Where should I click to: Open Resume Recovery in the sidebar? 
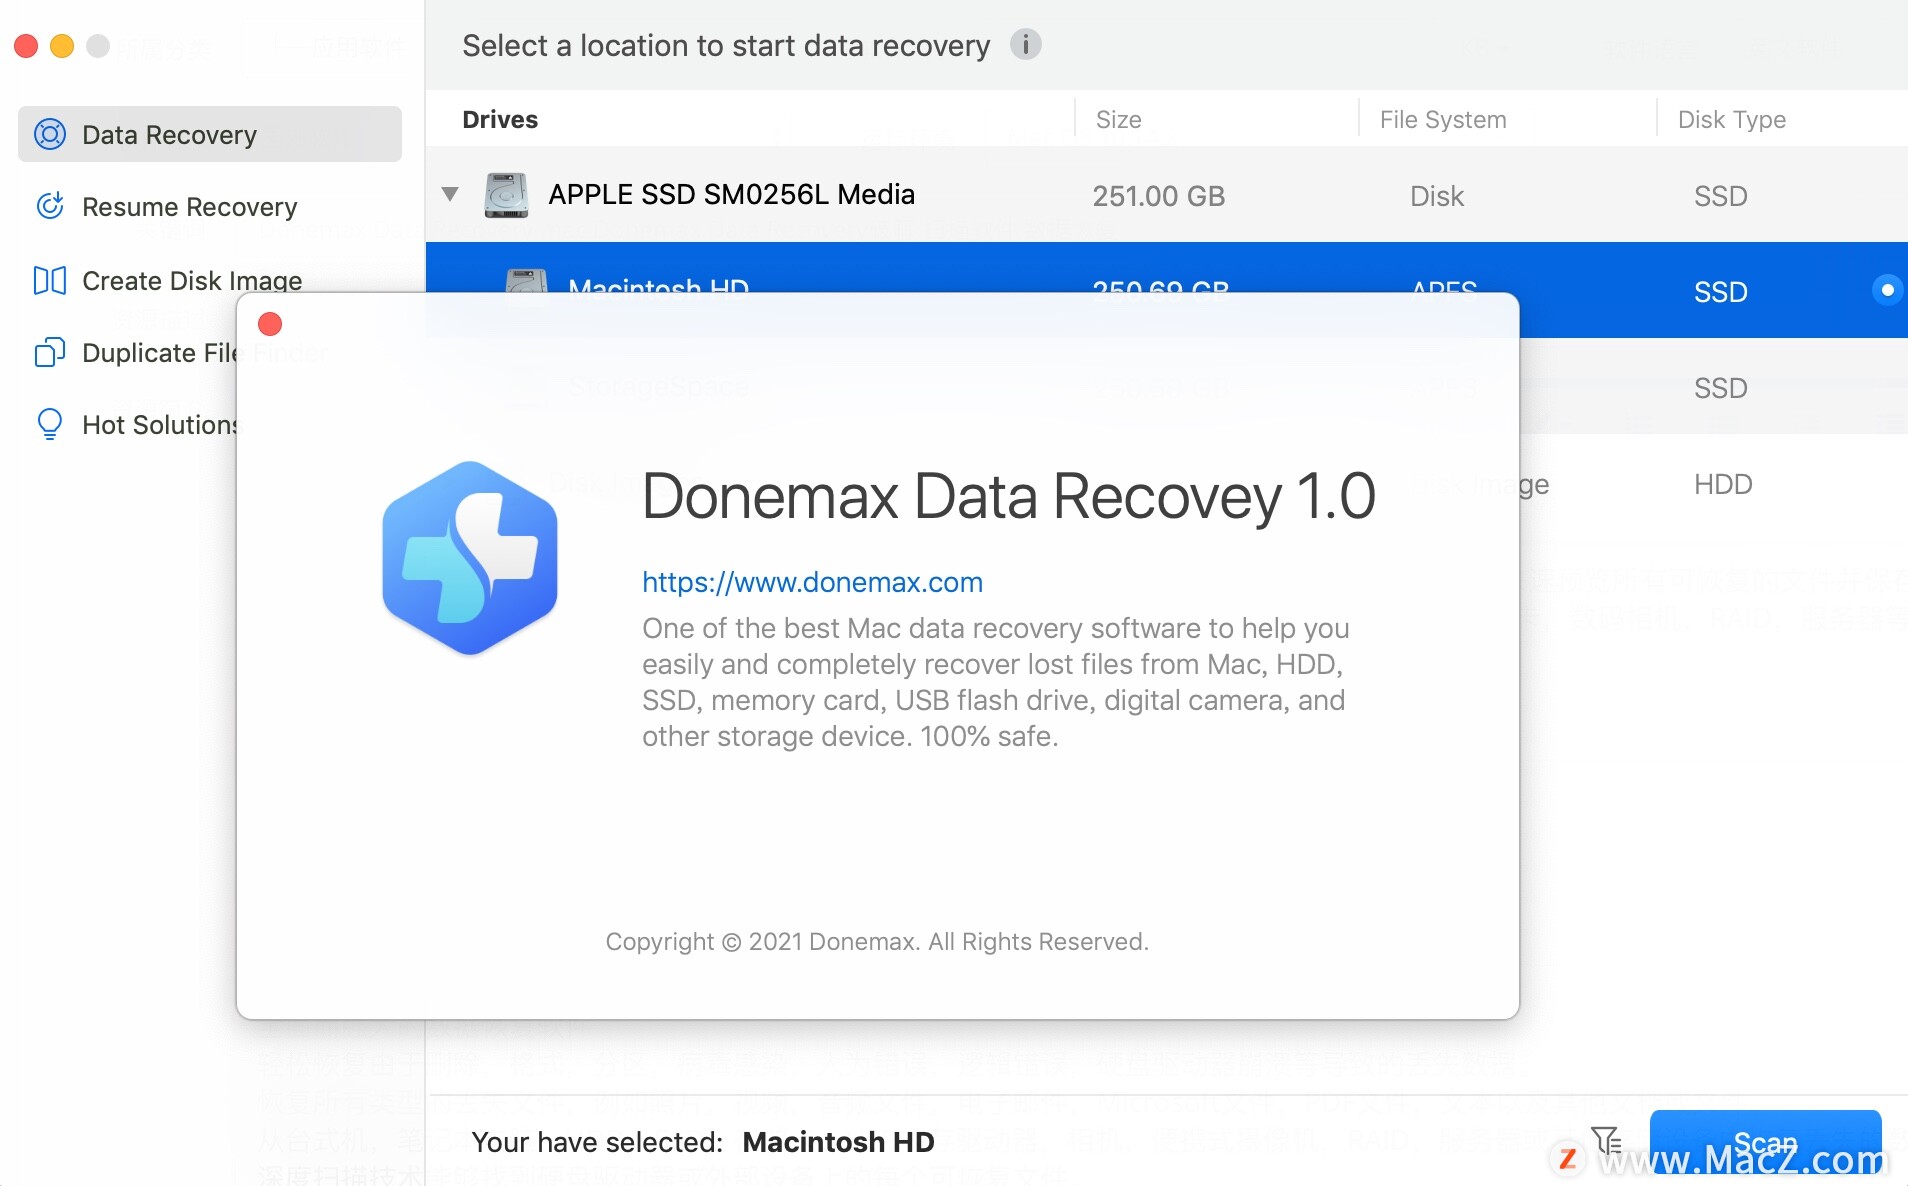189,207
